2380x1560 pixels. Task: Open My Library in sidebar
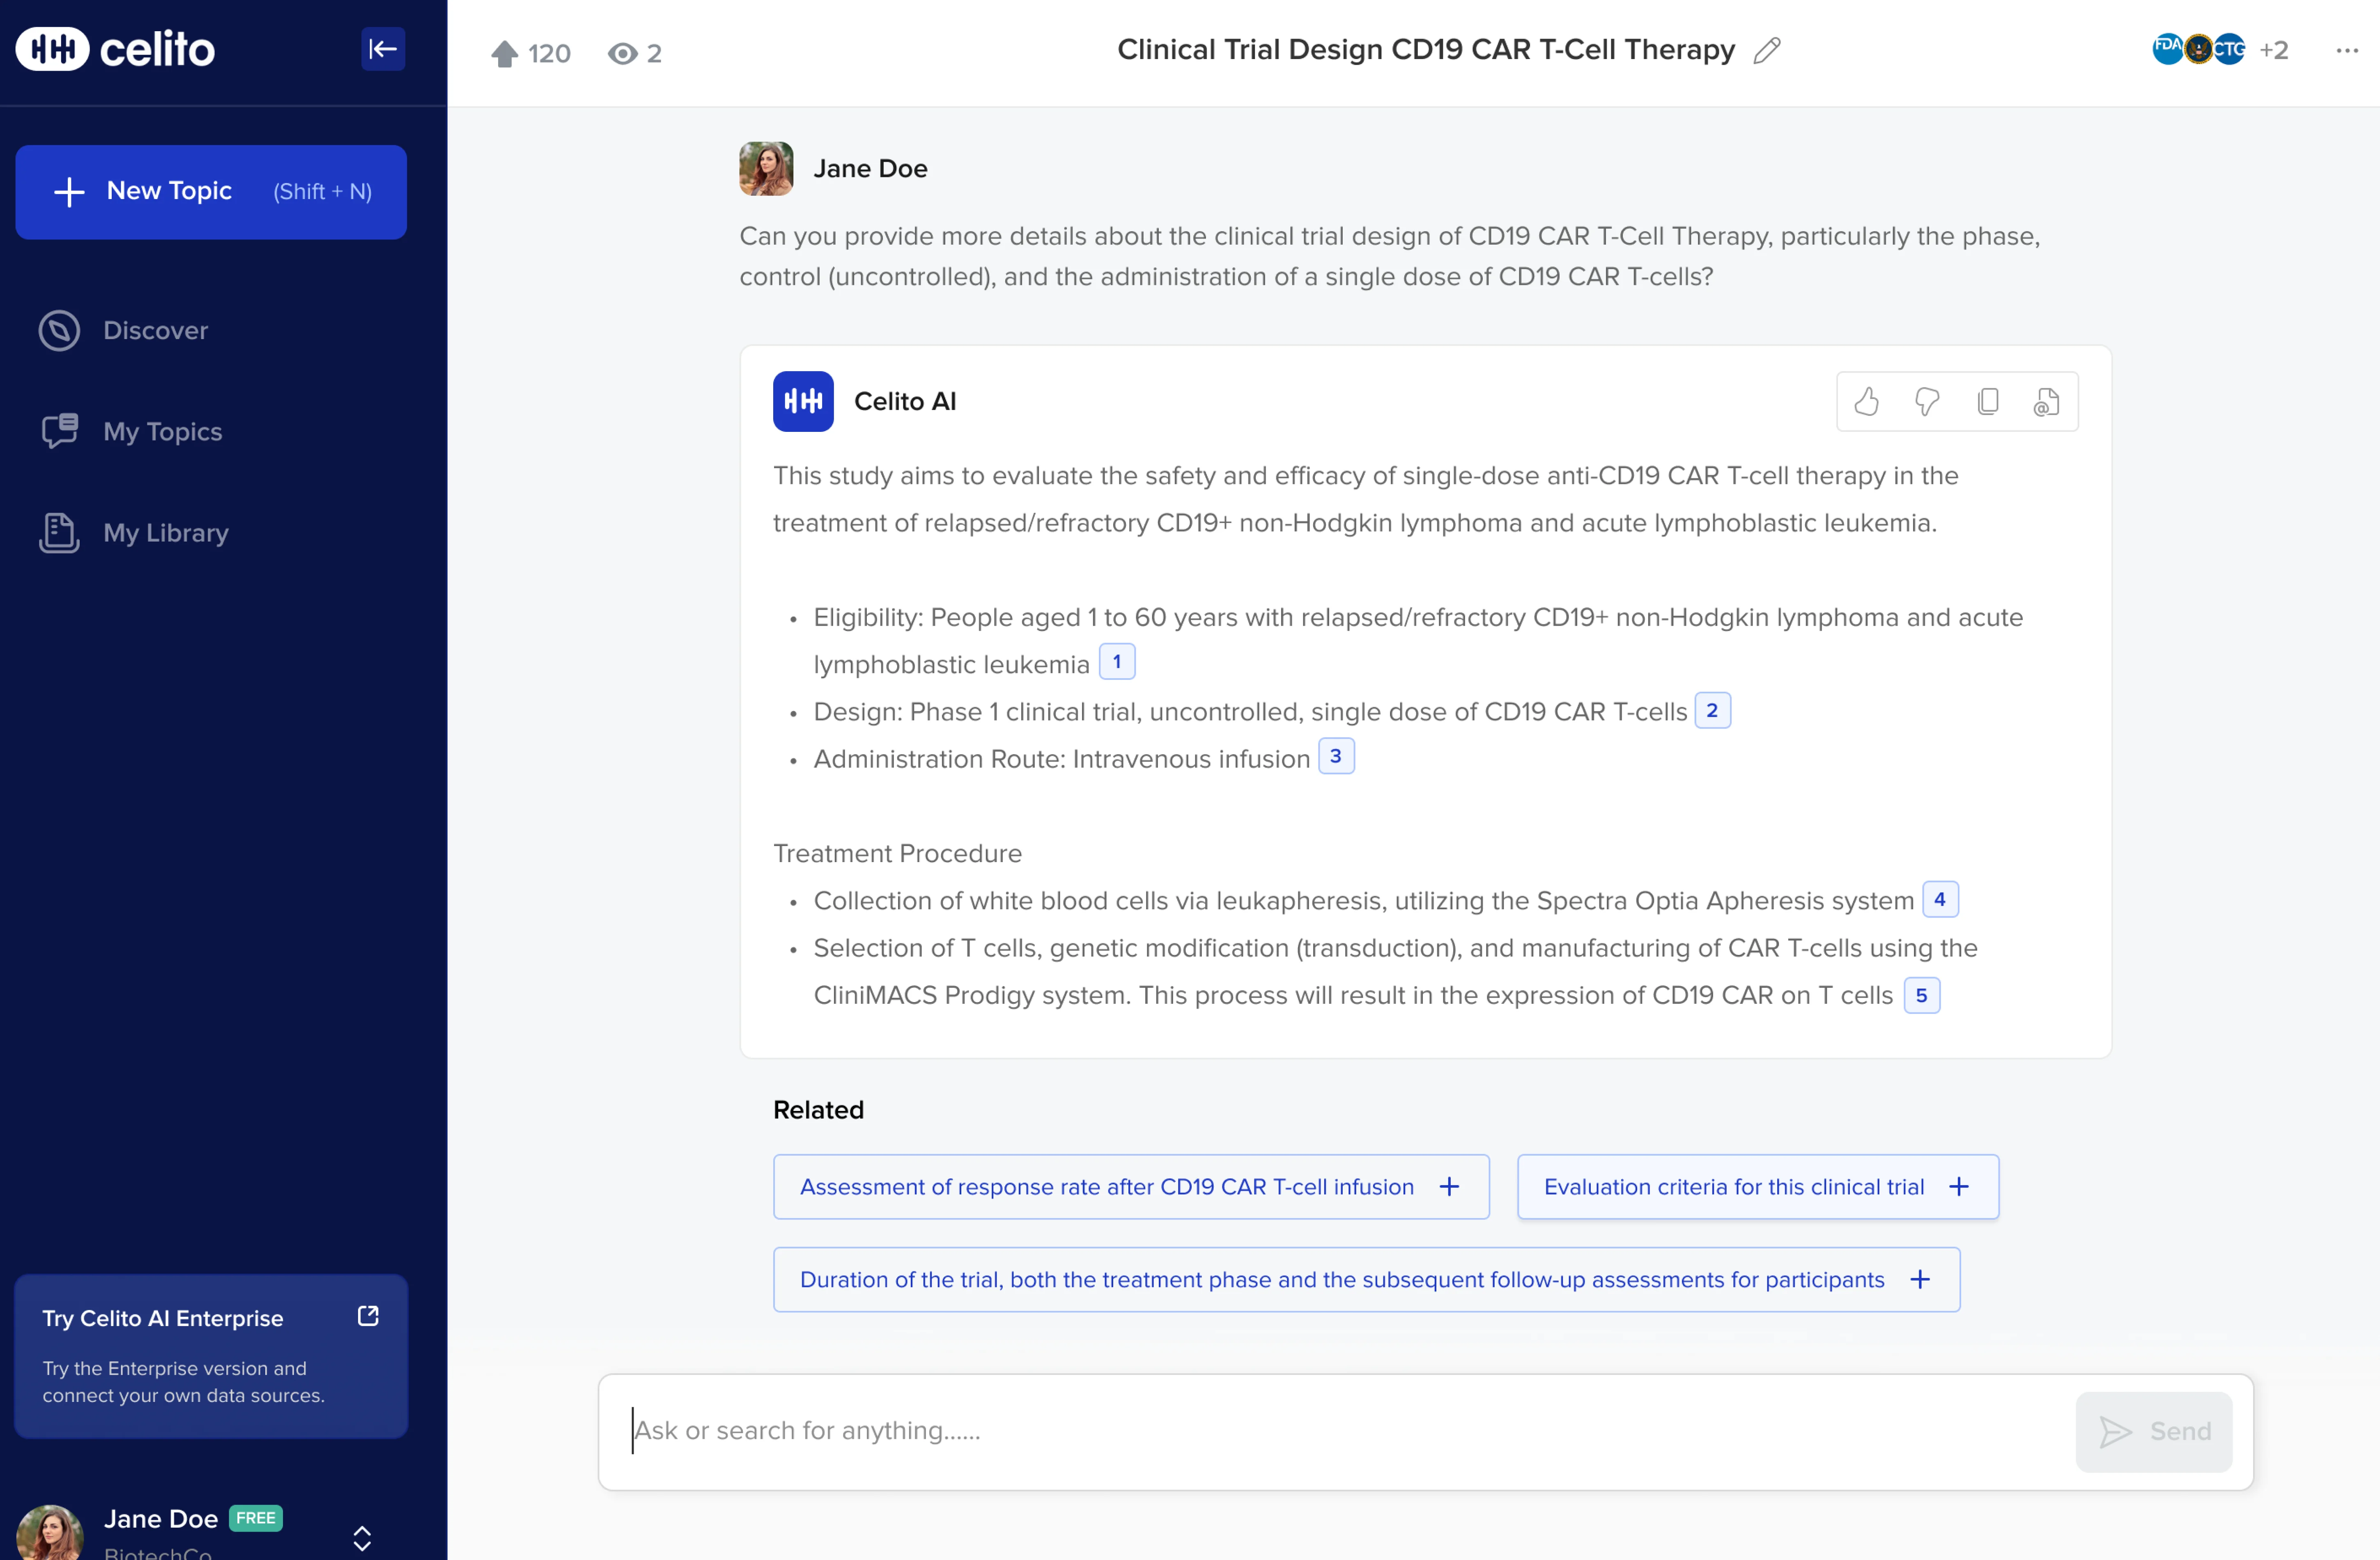coord(165,533)
